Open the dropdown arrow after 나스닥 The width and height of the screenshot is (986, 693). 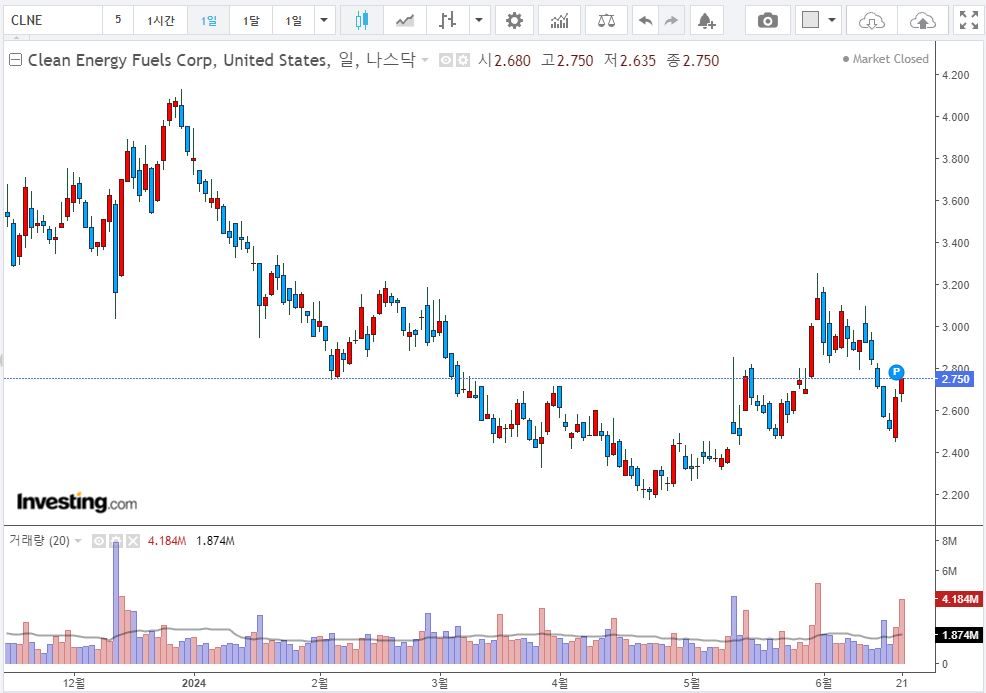click(424, 60)
